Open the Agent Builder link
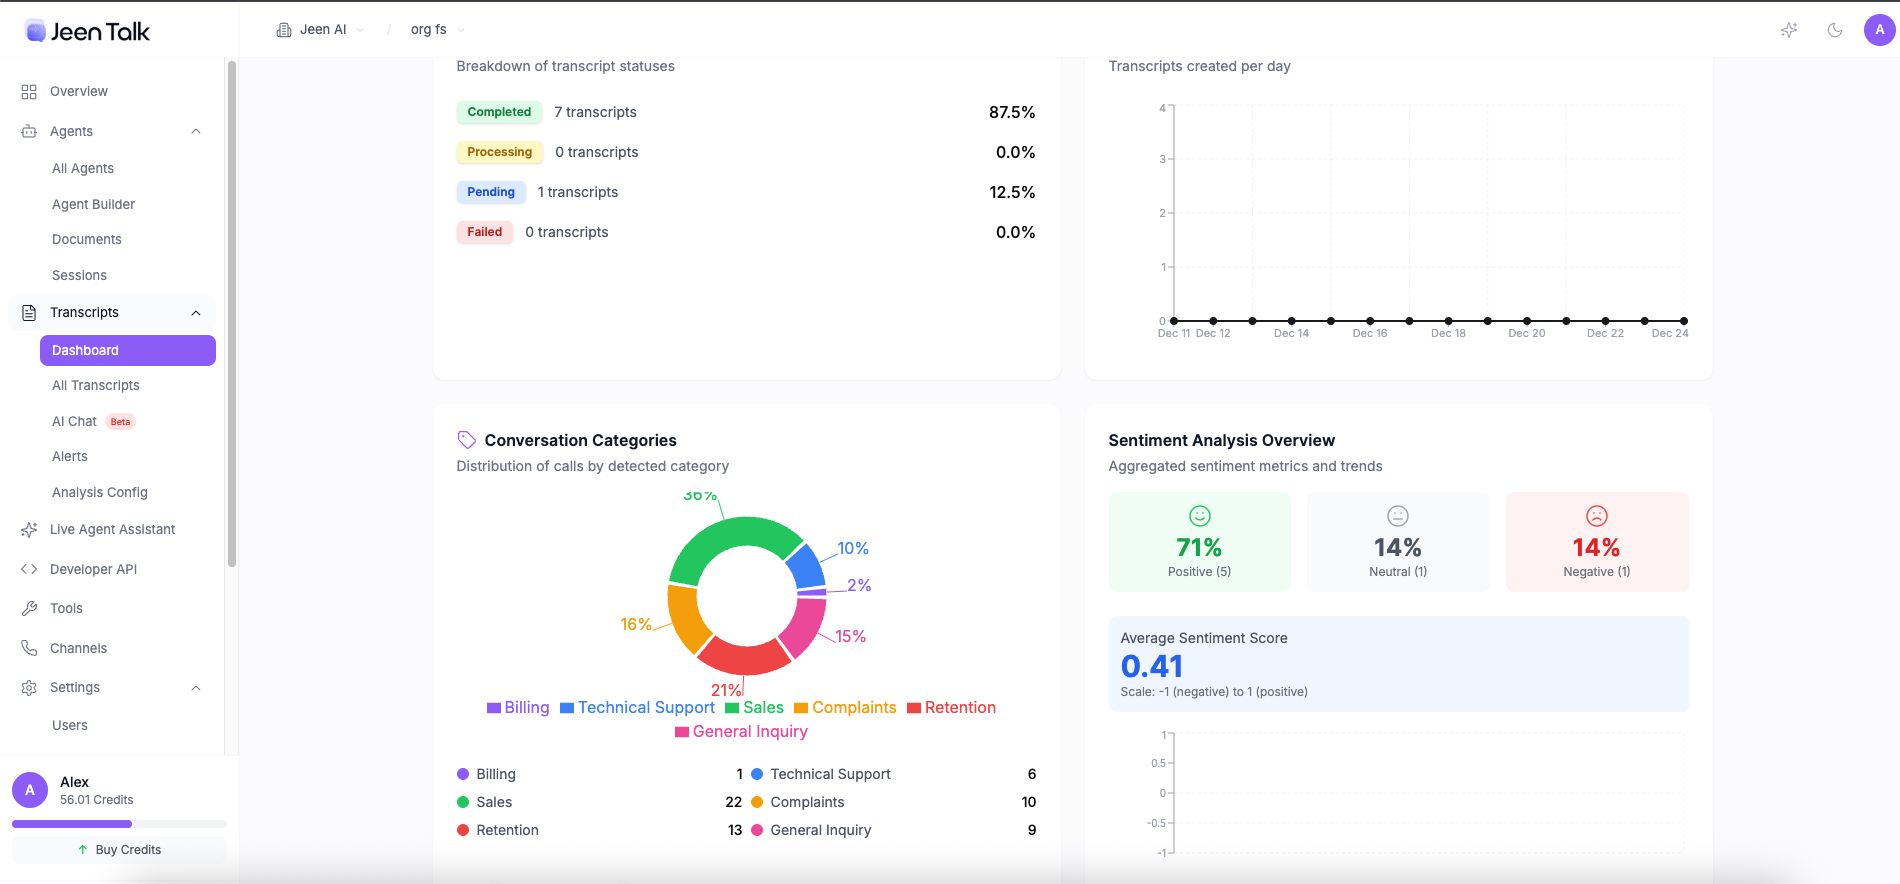1900x884 pixels. pos(93,204)
